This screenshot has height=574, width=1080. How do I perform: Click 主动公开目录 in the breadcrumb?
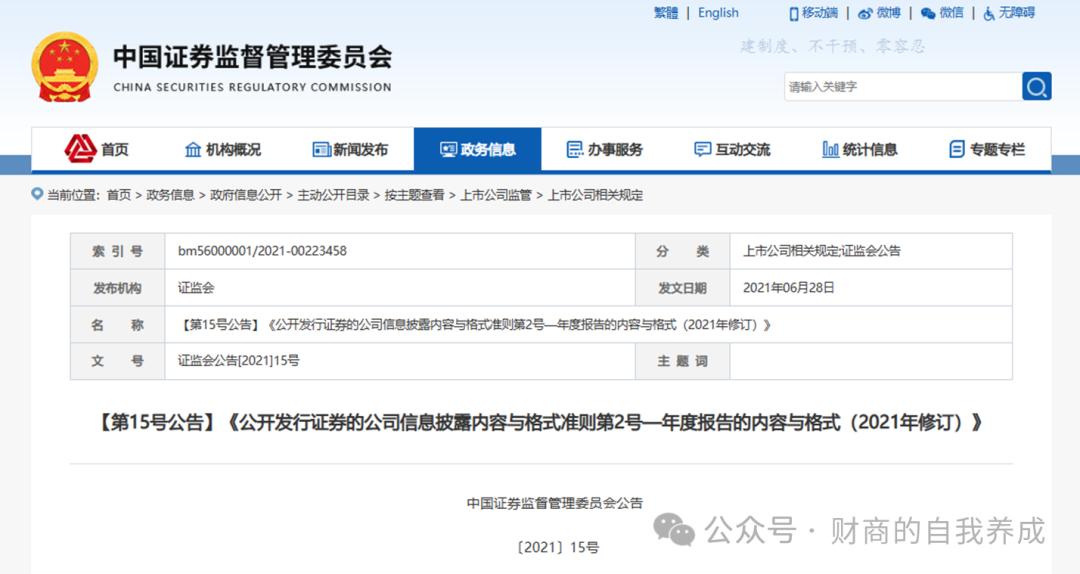[x=333, y=195]
